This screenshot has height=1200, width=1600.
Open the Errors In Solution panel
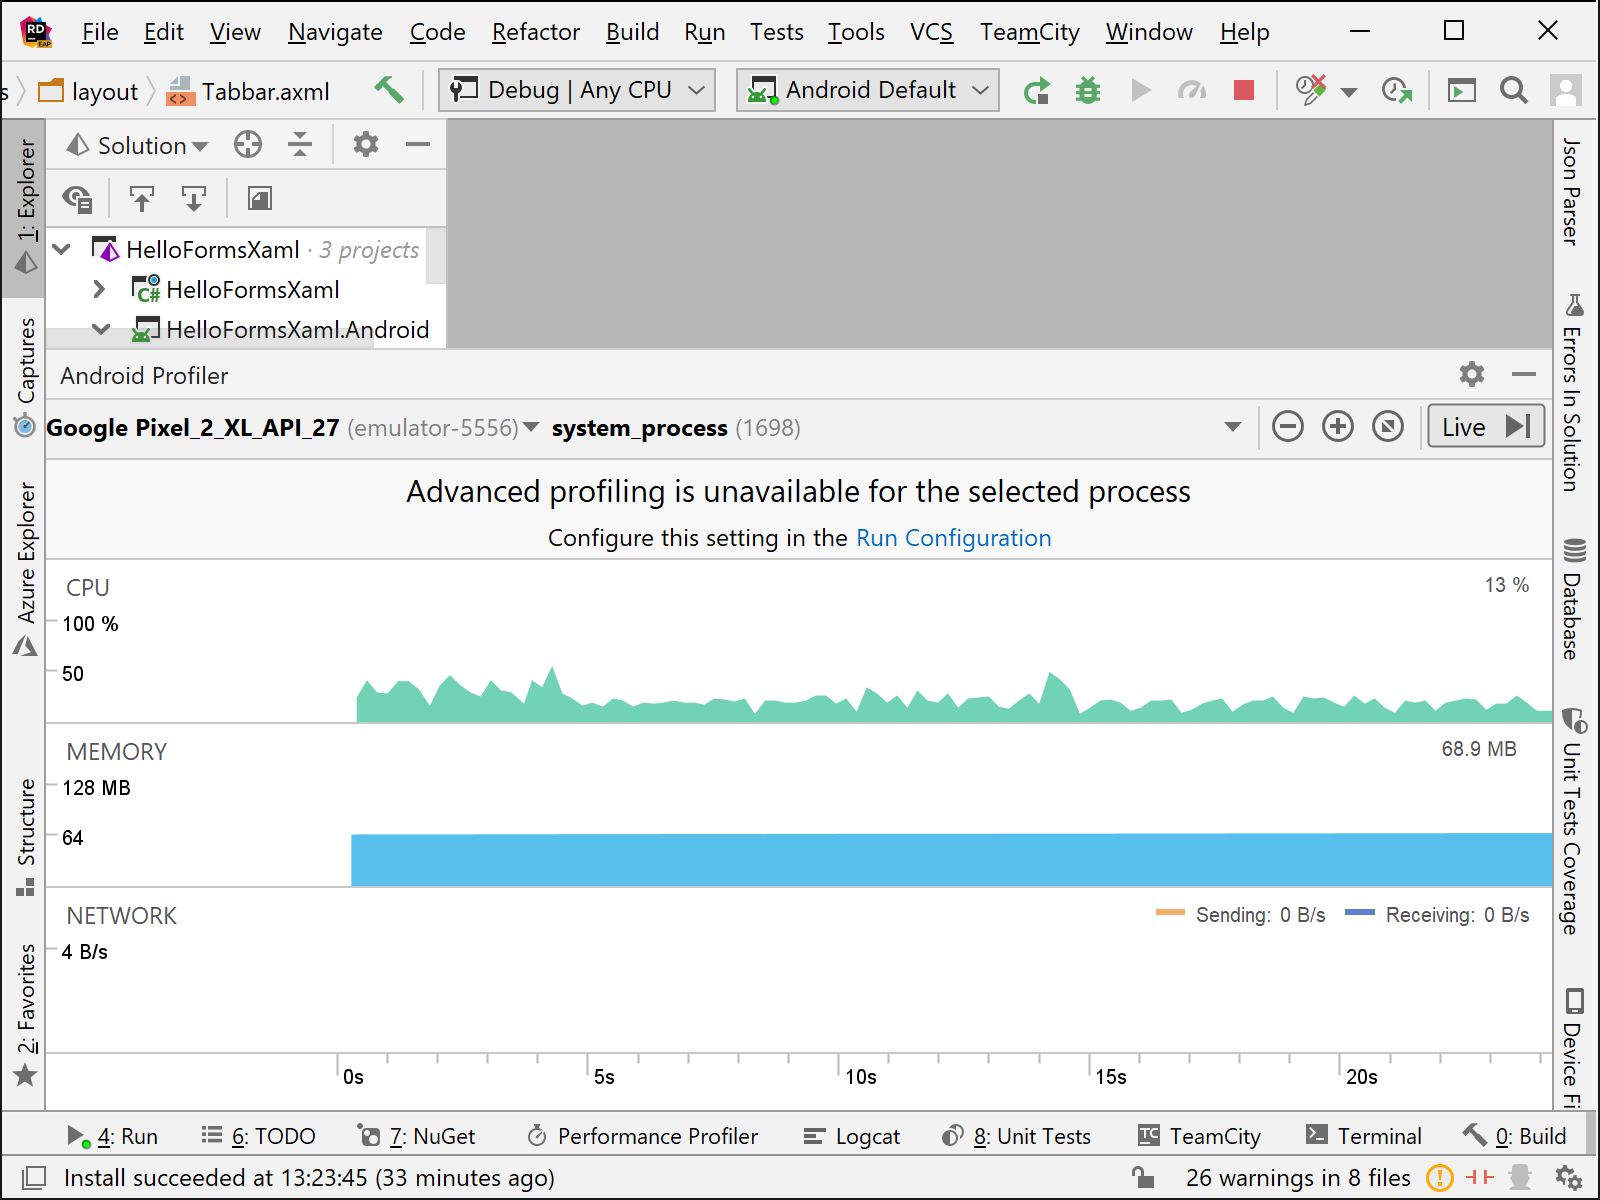1573,392
